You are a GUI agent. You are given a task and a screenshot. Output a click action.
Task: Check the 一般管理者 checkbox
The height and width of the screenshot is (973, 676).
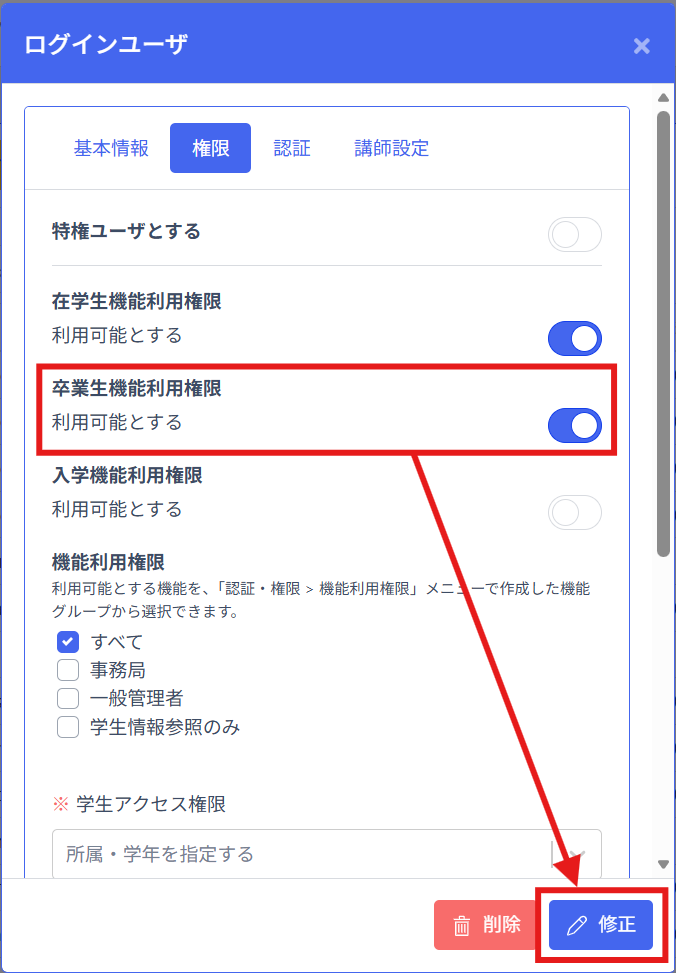pyautogui.click(x=68, y=698)
